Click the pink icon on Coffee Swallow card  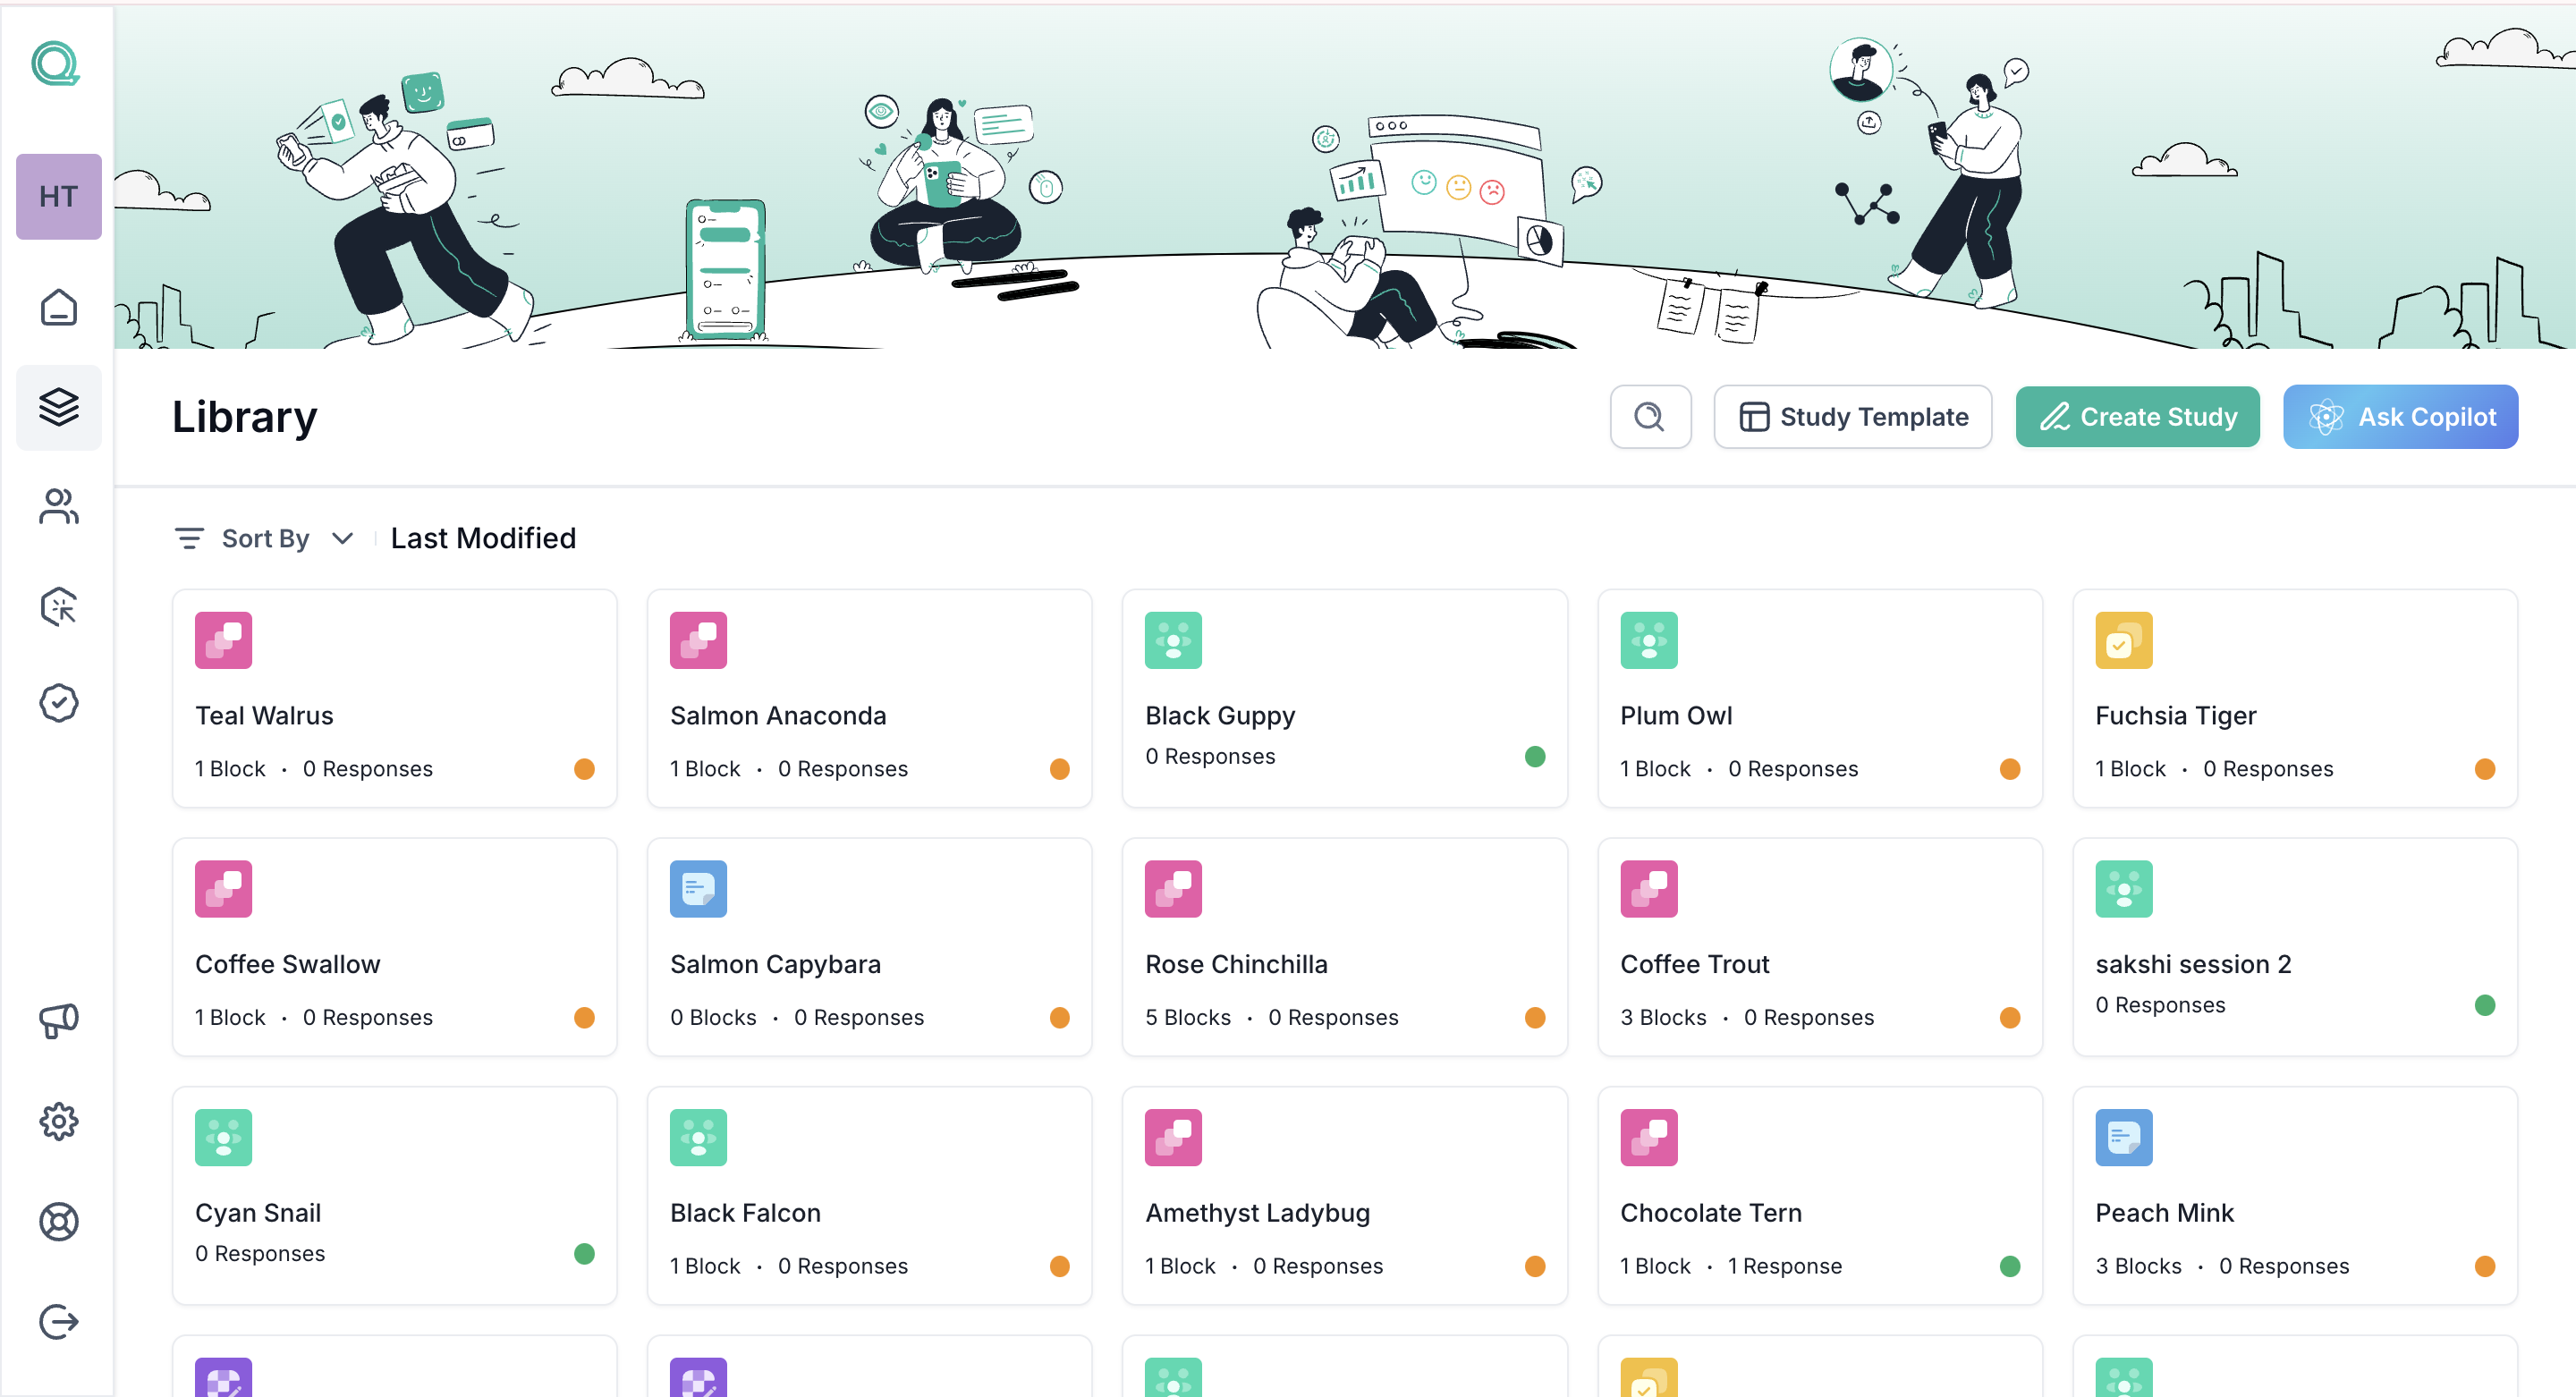(224, 889)
